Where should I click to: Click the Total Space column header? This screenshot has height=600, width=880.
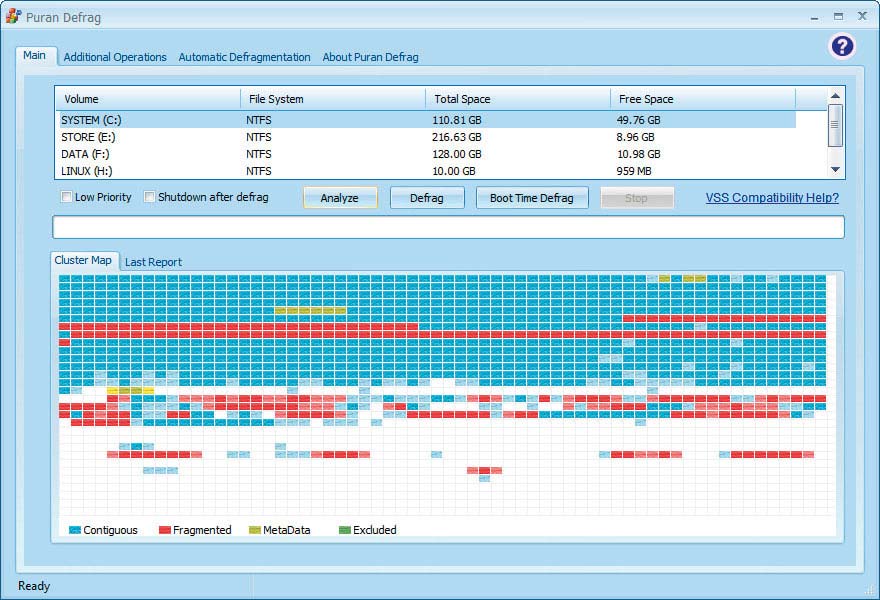(x=518, y=99)
